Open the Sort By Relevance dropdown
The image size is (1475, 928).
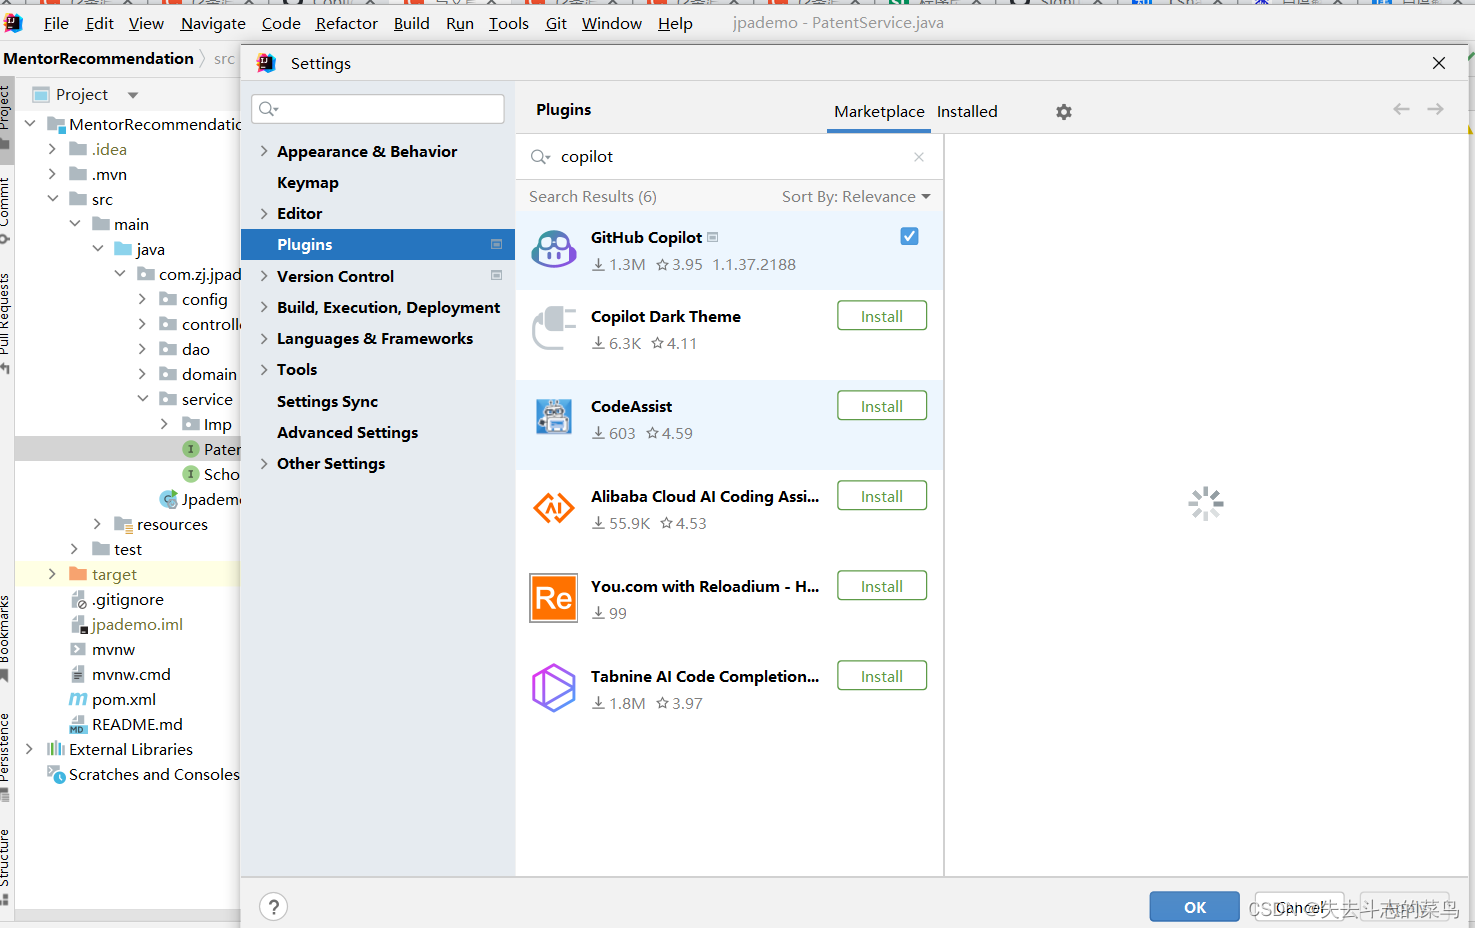(856, 197)
